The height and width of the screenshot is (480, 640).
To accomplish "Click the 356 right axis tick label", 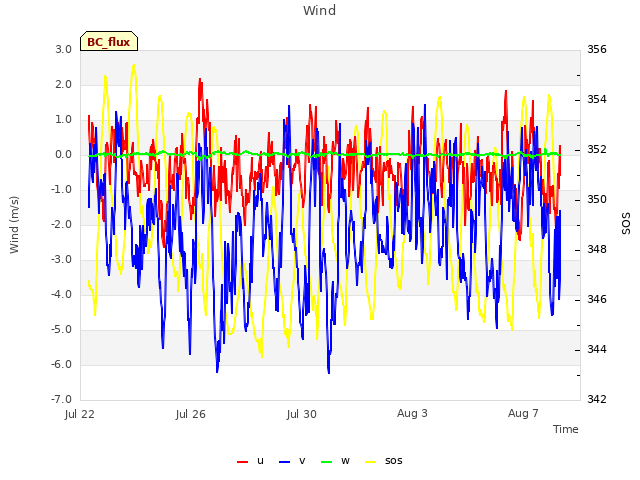I will click(x=597, y=49).
